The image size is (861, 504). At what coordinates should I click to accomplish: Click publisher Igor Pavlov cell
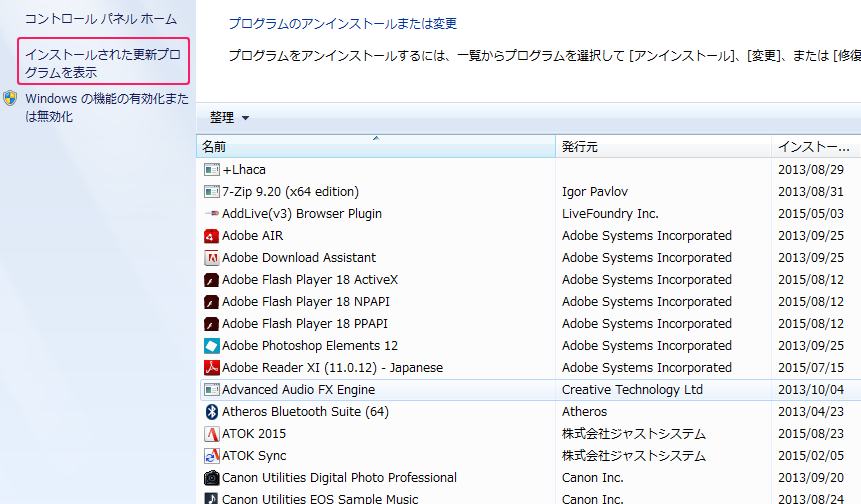click(595, 192)
